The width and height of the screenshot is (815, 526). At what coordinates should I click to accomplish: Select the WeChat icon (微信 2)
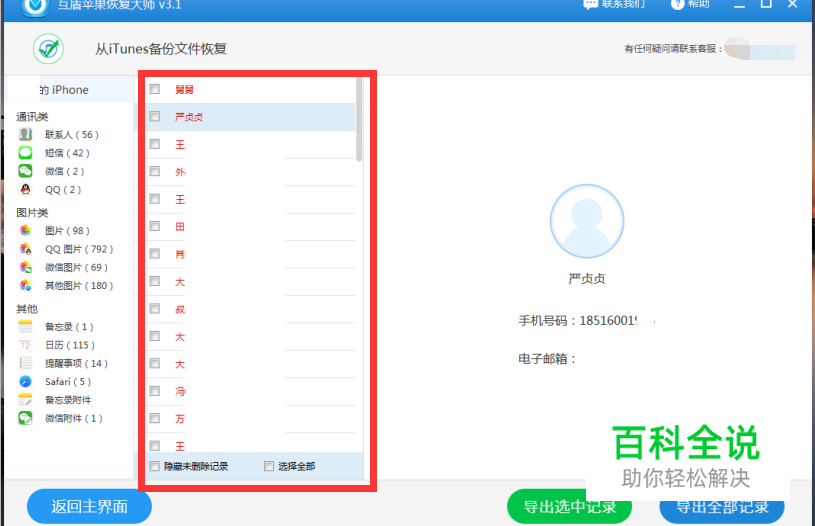(x=25, y=171)
